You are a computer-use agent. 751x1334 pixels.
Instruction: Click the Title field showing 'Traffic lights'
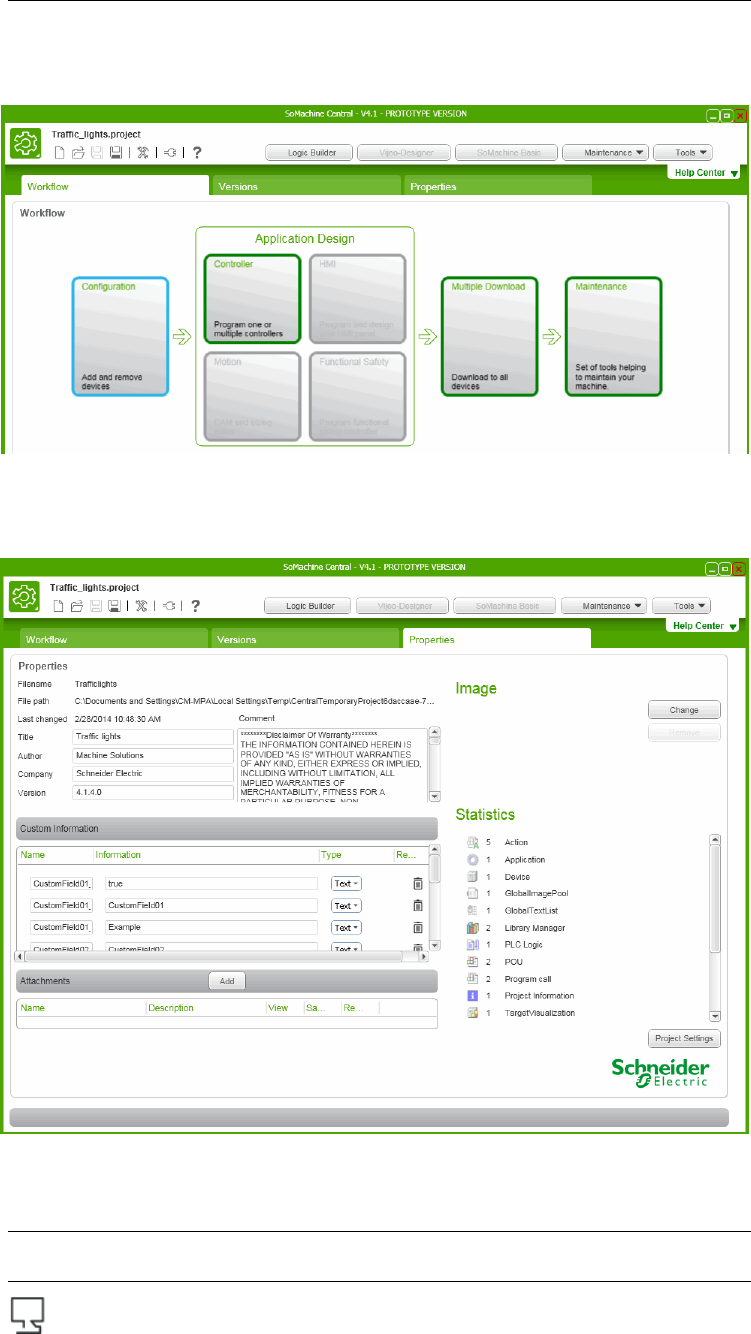(153, 736)
